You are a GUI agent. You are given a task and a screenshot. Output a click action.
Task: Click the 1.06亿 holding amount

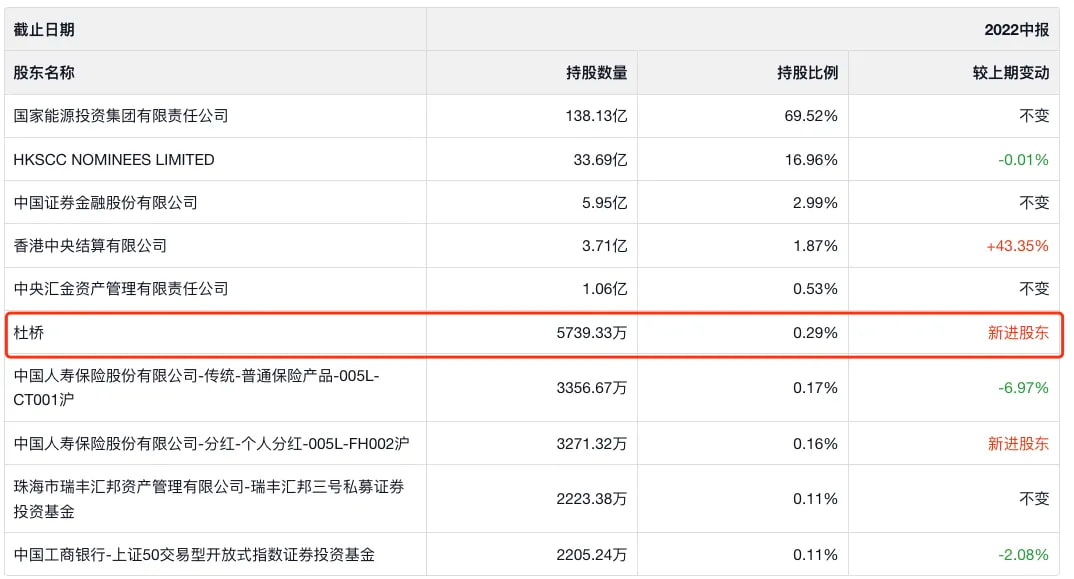(604, 289)
